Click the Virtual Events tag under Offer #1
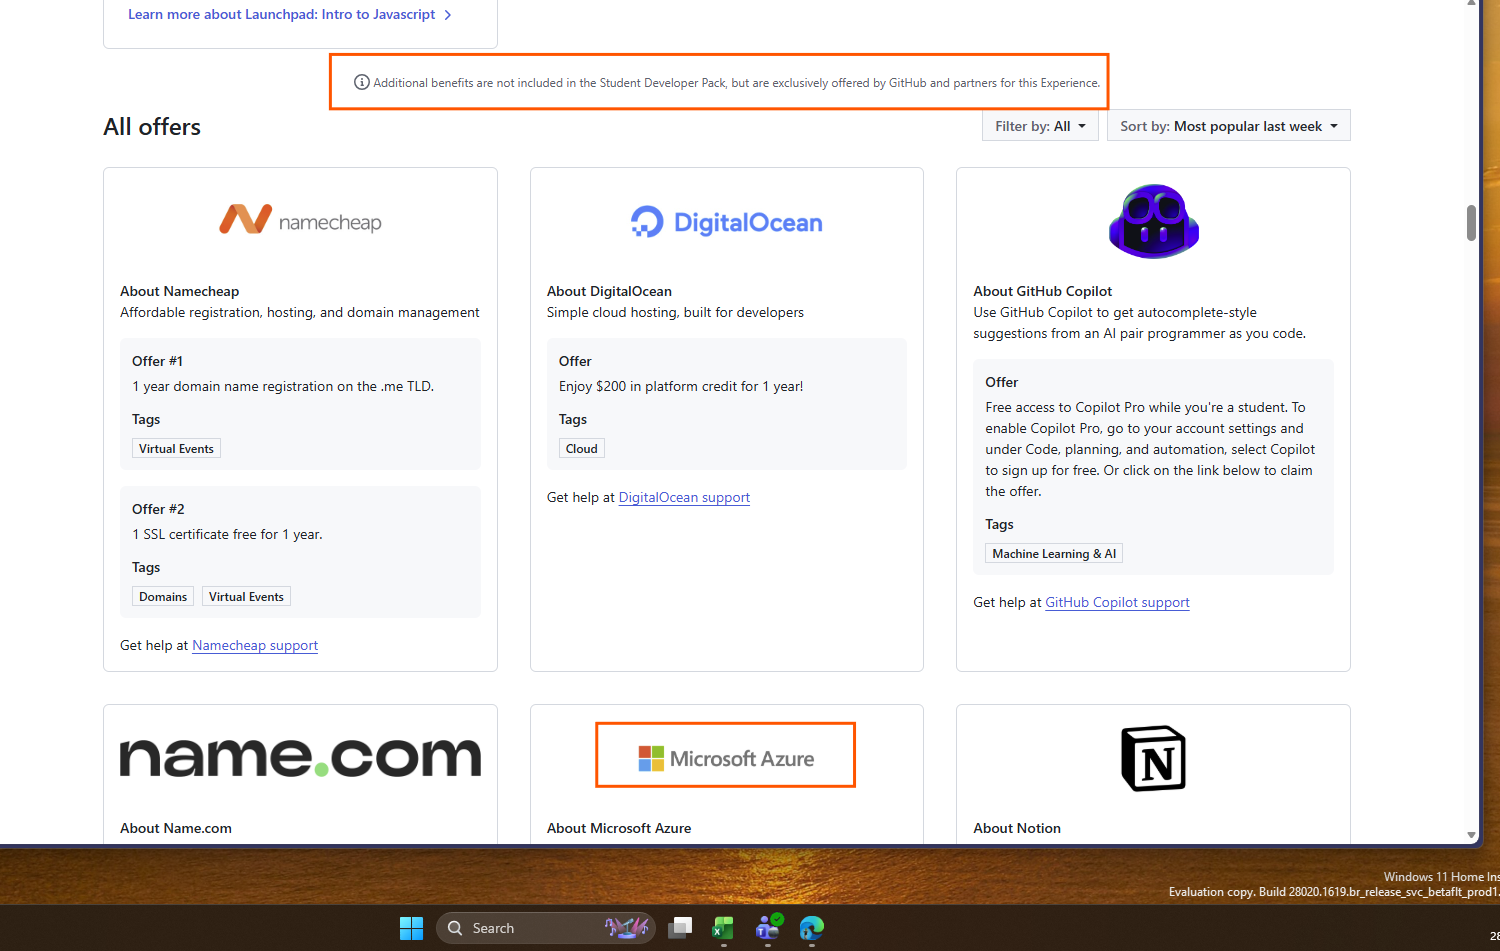 176,449
